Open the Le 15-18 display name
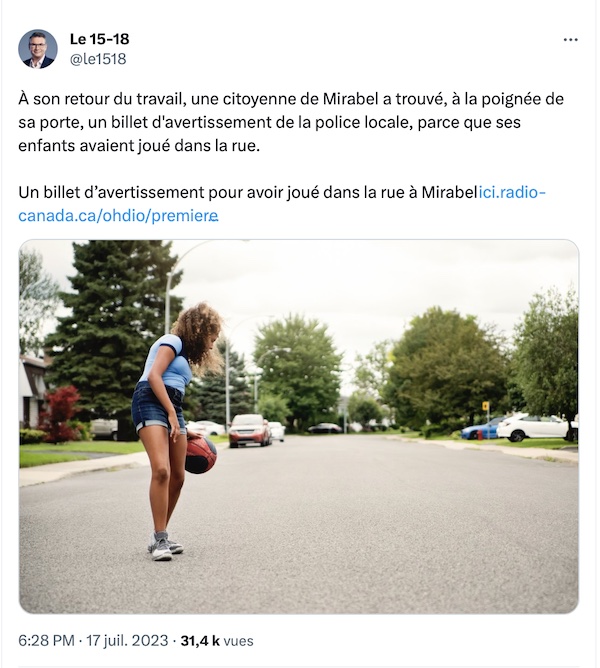 click(x=99, y=39)
